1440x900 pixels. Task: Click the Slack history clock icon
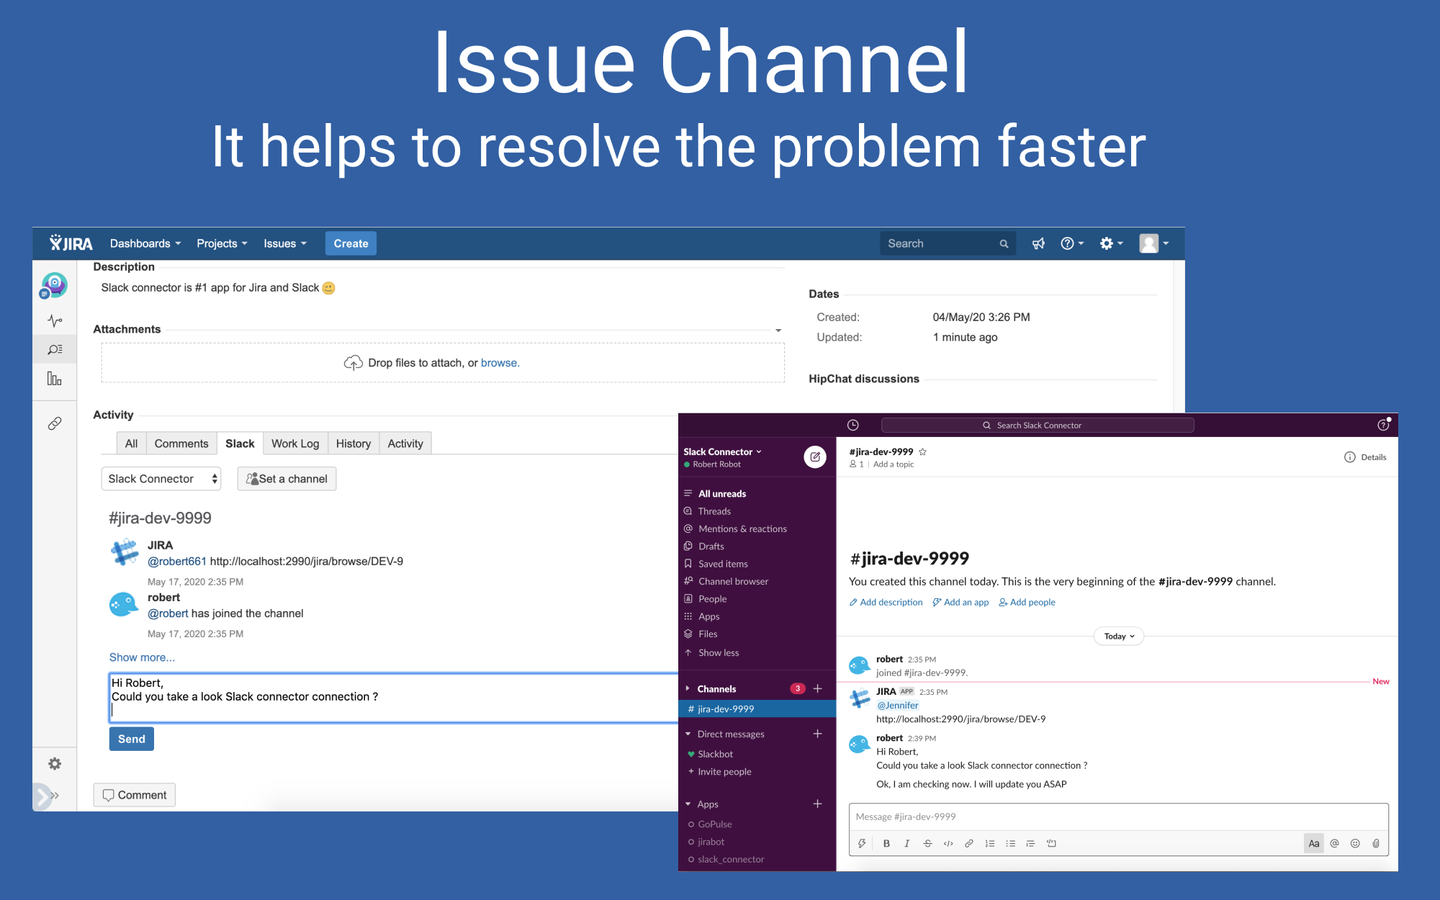click(x=853, y=425)
